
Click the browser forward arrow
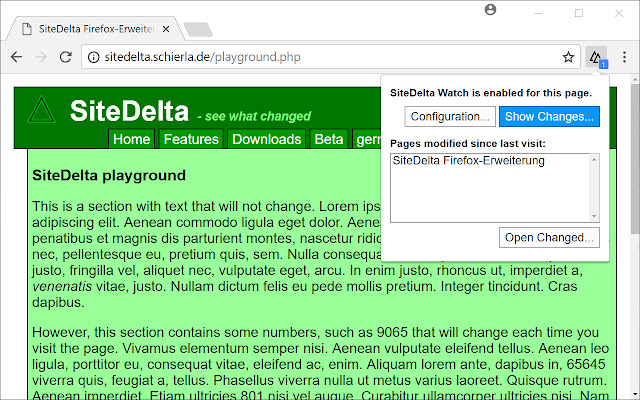click(41, 57)
